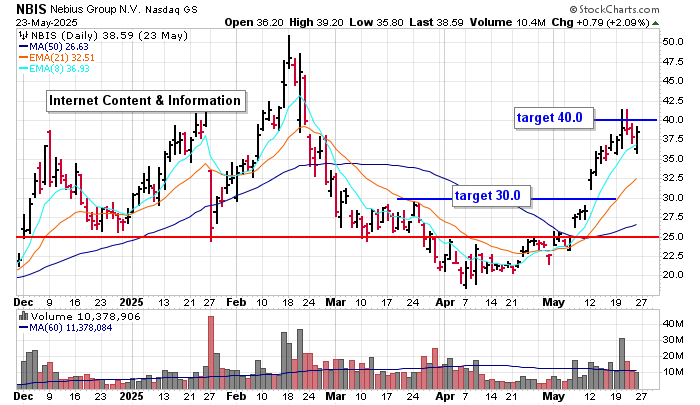Click the Nasdaq GS exchange label
The image size is (700, 405).
point(171,9)
